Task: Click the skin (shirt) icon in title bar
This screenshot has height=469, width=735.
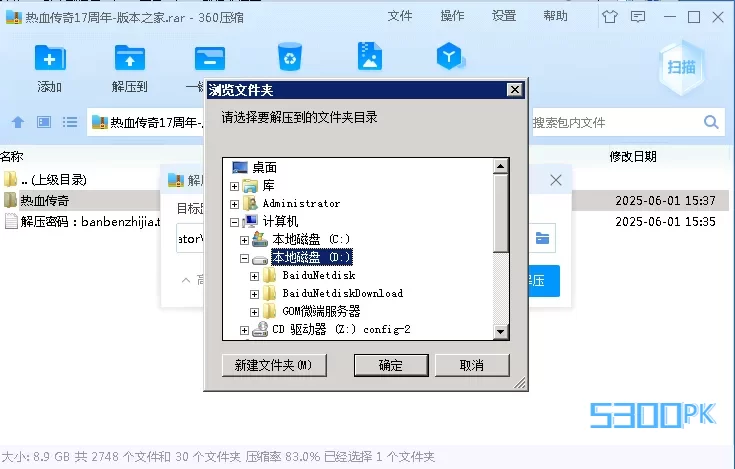Action: [609, 17]
